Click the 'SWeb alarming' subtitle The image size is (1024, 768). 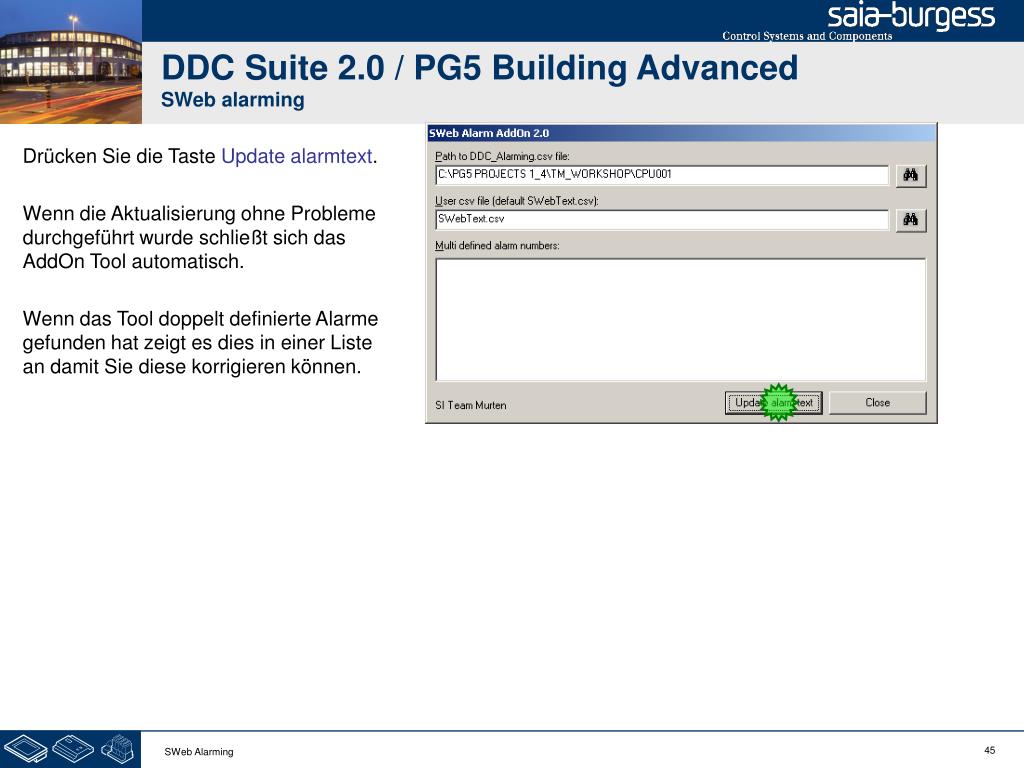[232, 100]
